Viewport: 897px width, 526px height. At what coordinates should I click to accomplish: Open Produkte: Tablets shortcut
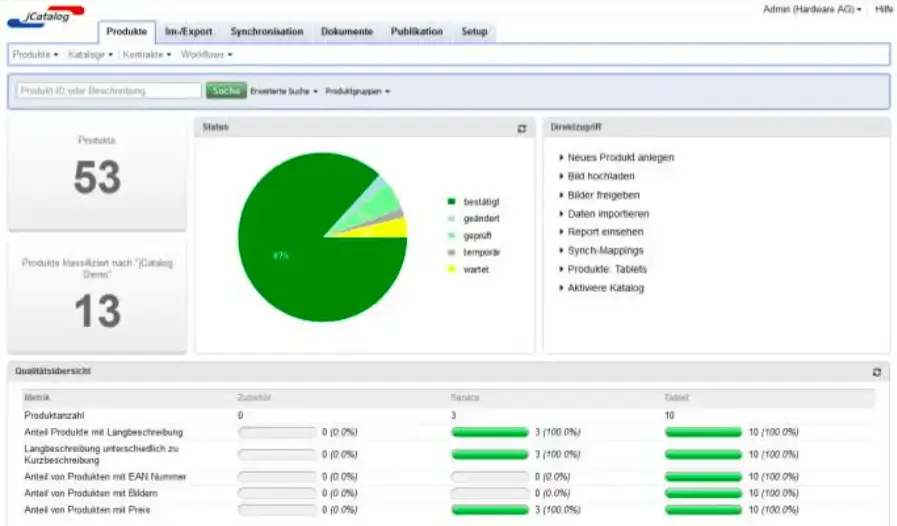click(607, 269)
